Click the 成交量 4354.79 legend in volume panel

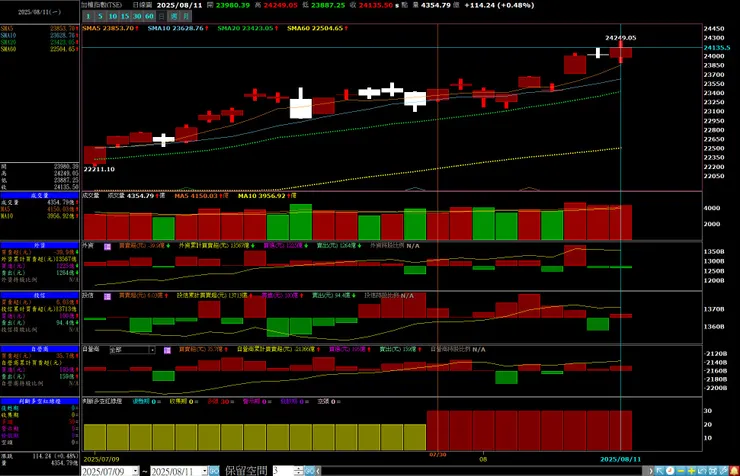tap(136, 196)
